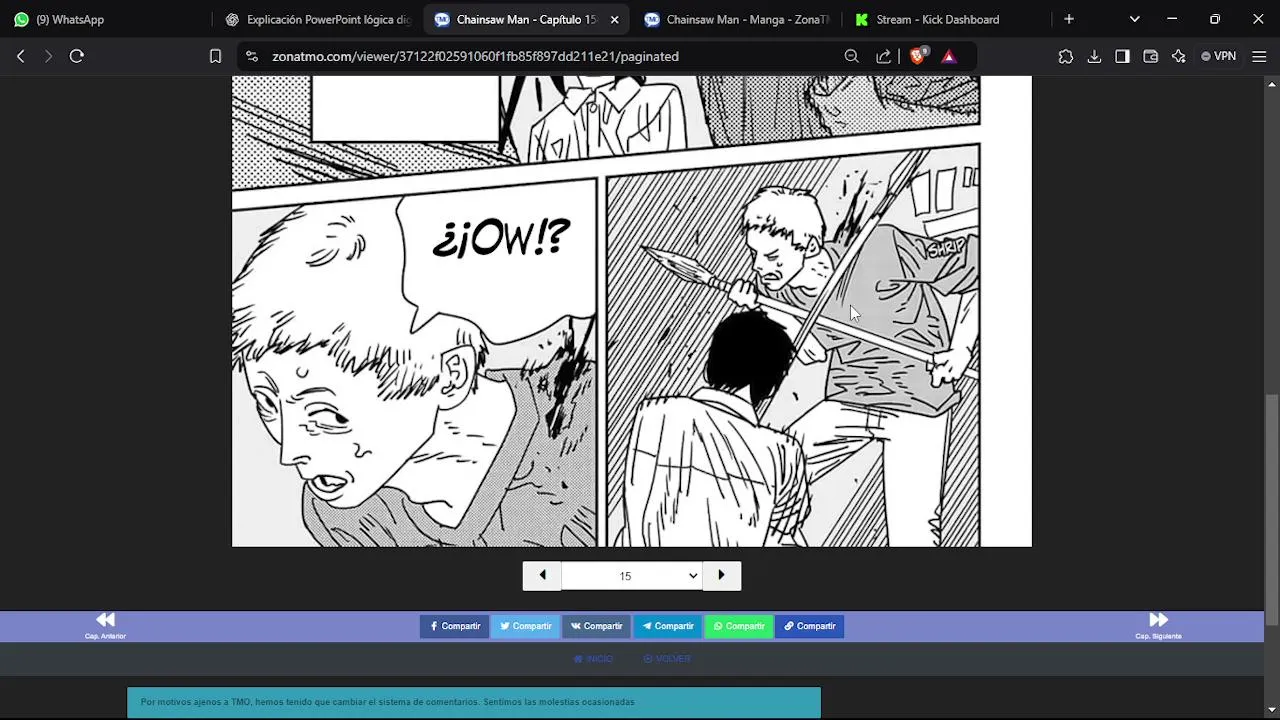The height and width of the screenshot is (720, 1280).
Task: Open the share icon in address bar
Action: click(x=883, y=57)
